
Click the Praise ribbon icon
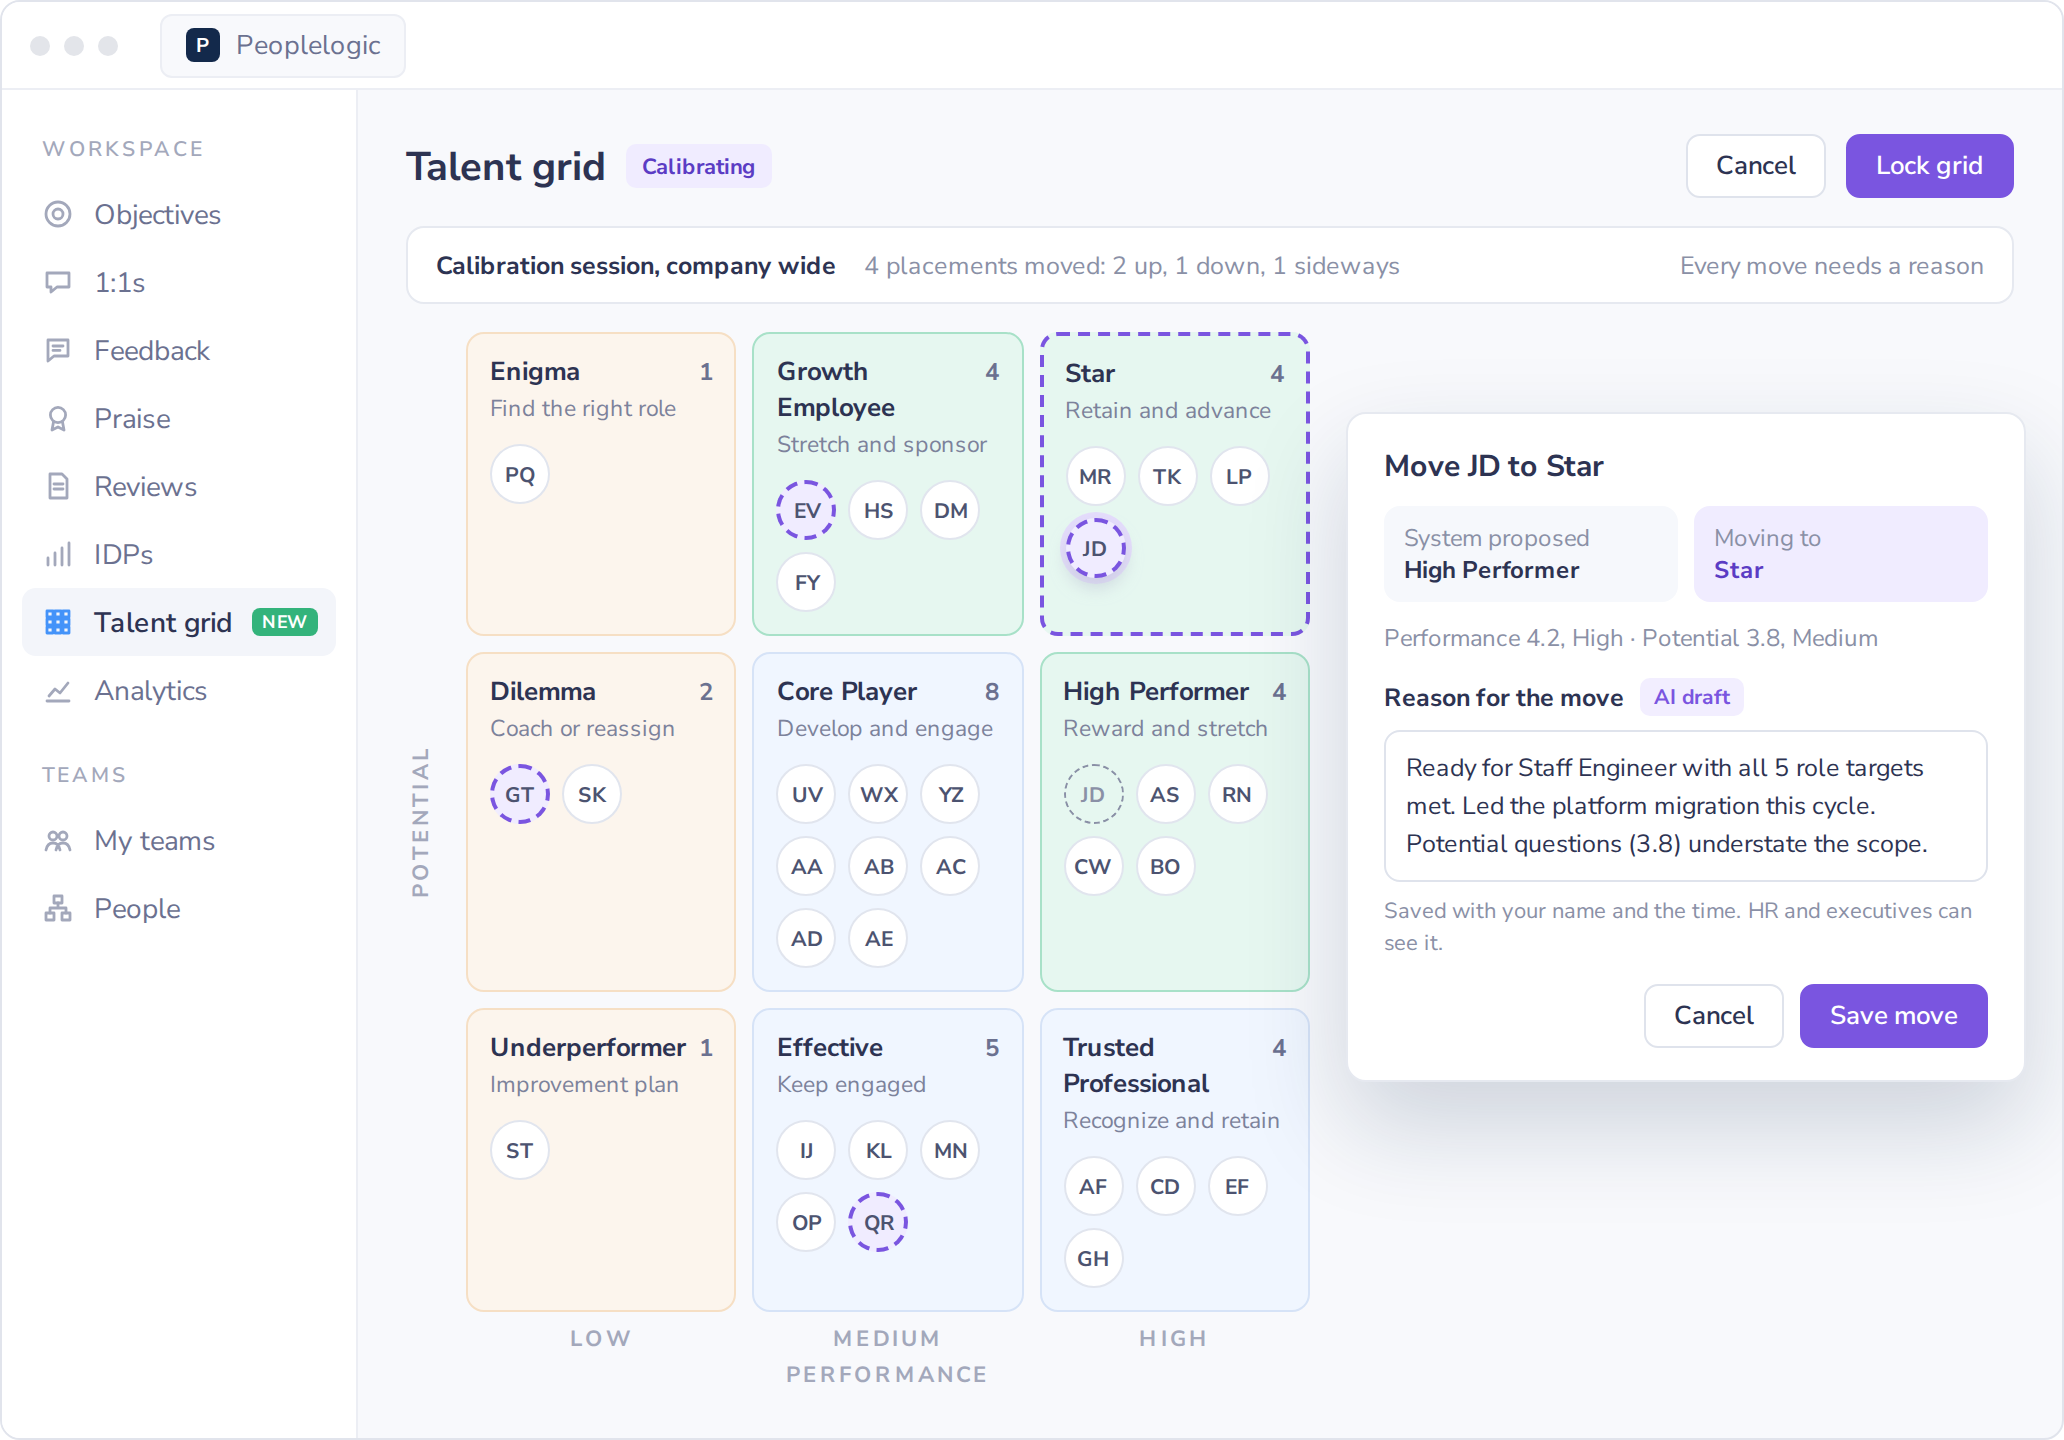click(58, 418)
